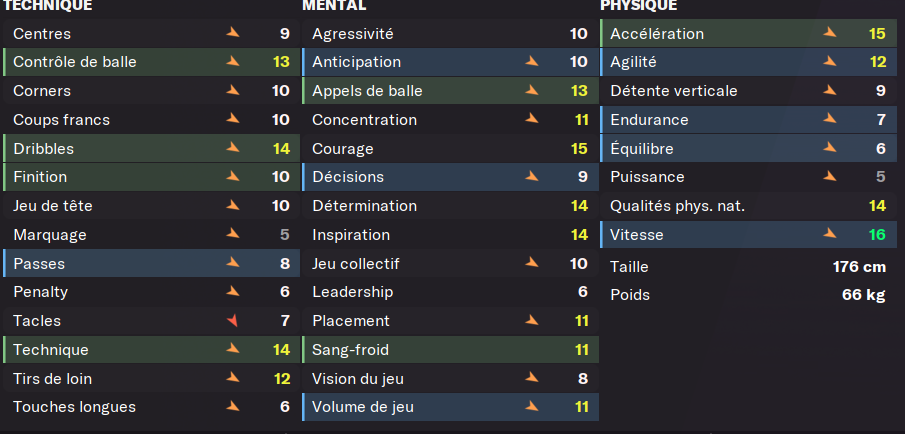The width and height of the screenshot is (905, 434).
Task: Click the orange arrow next to Anticipation
Action: coord(532,61)
